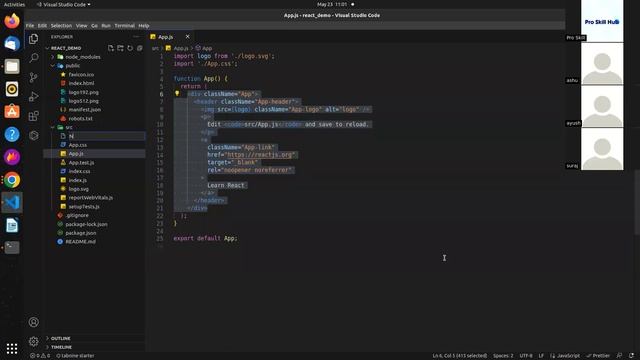Open the Extensions view
Viewport: 640px width, 360px height.
point(34,116)
